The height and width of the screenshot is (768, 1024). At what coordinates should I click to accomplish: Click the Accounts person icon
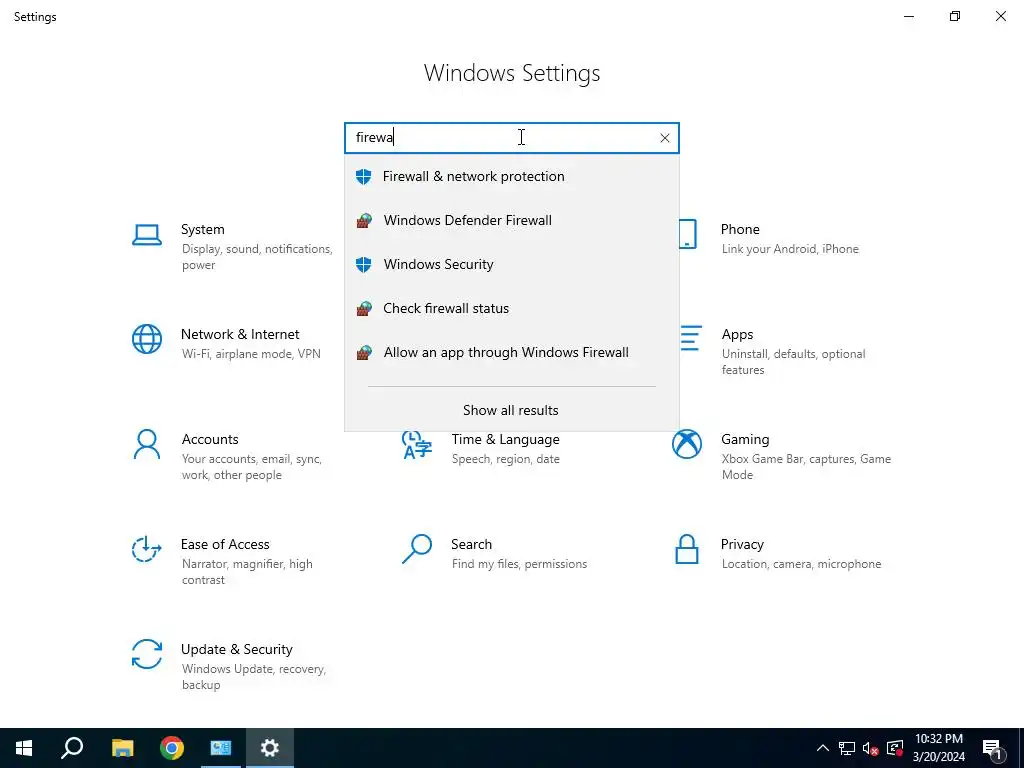[x=146, y=445]
